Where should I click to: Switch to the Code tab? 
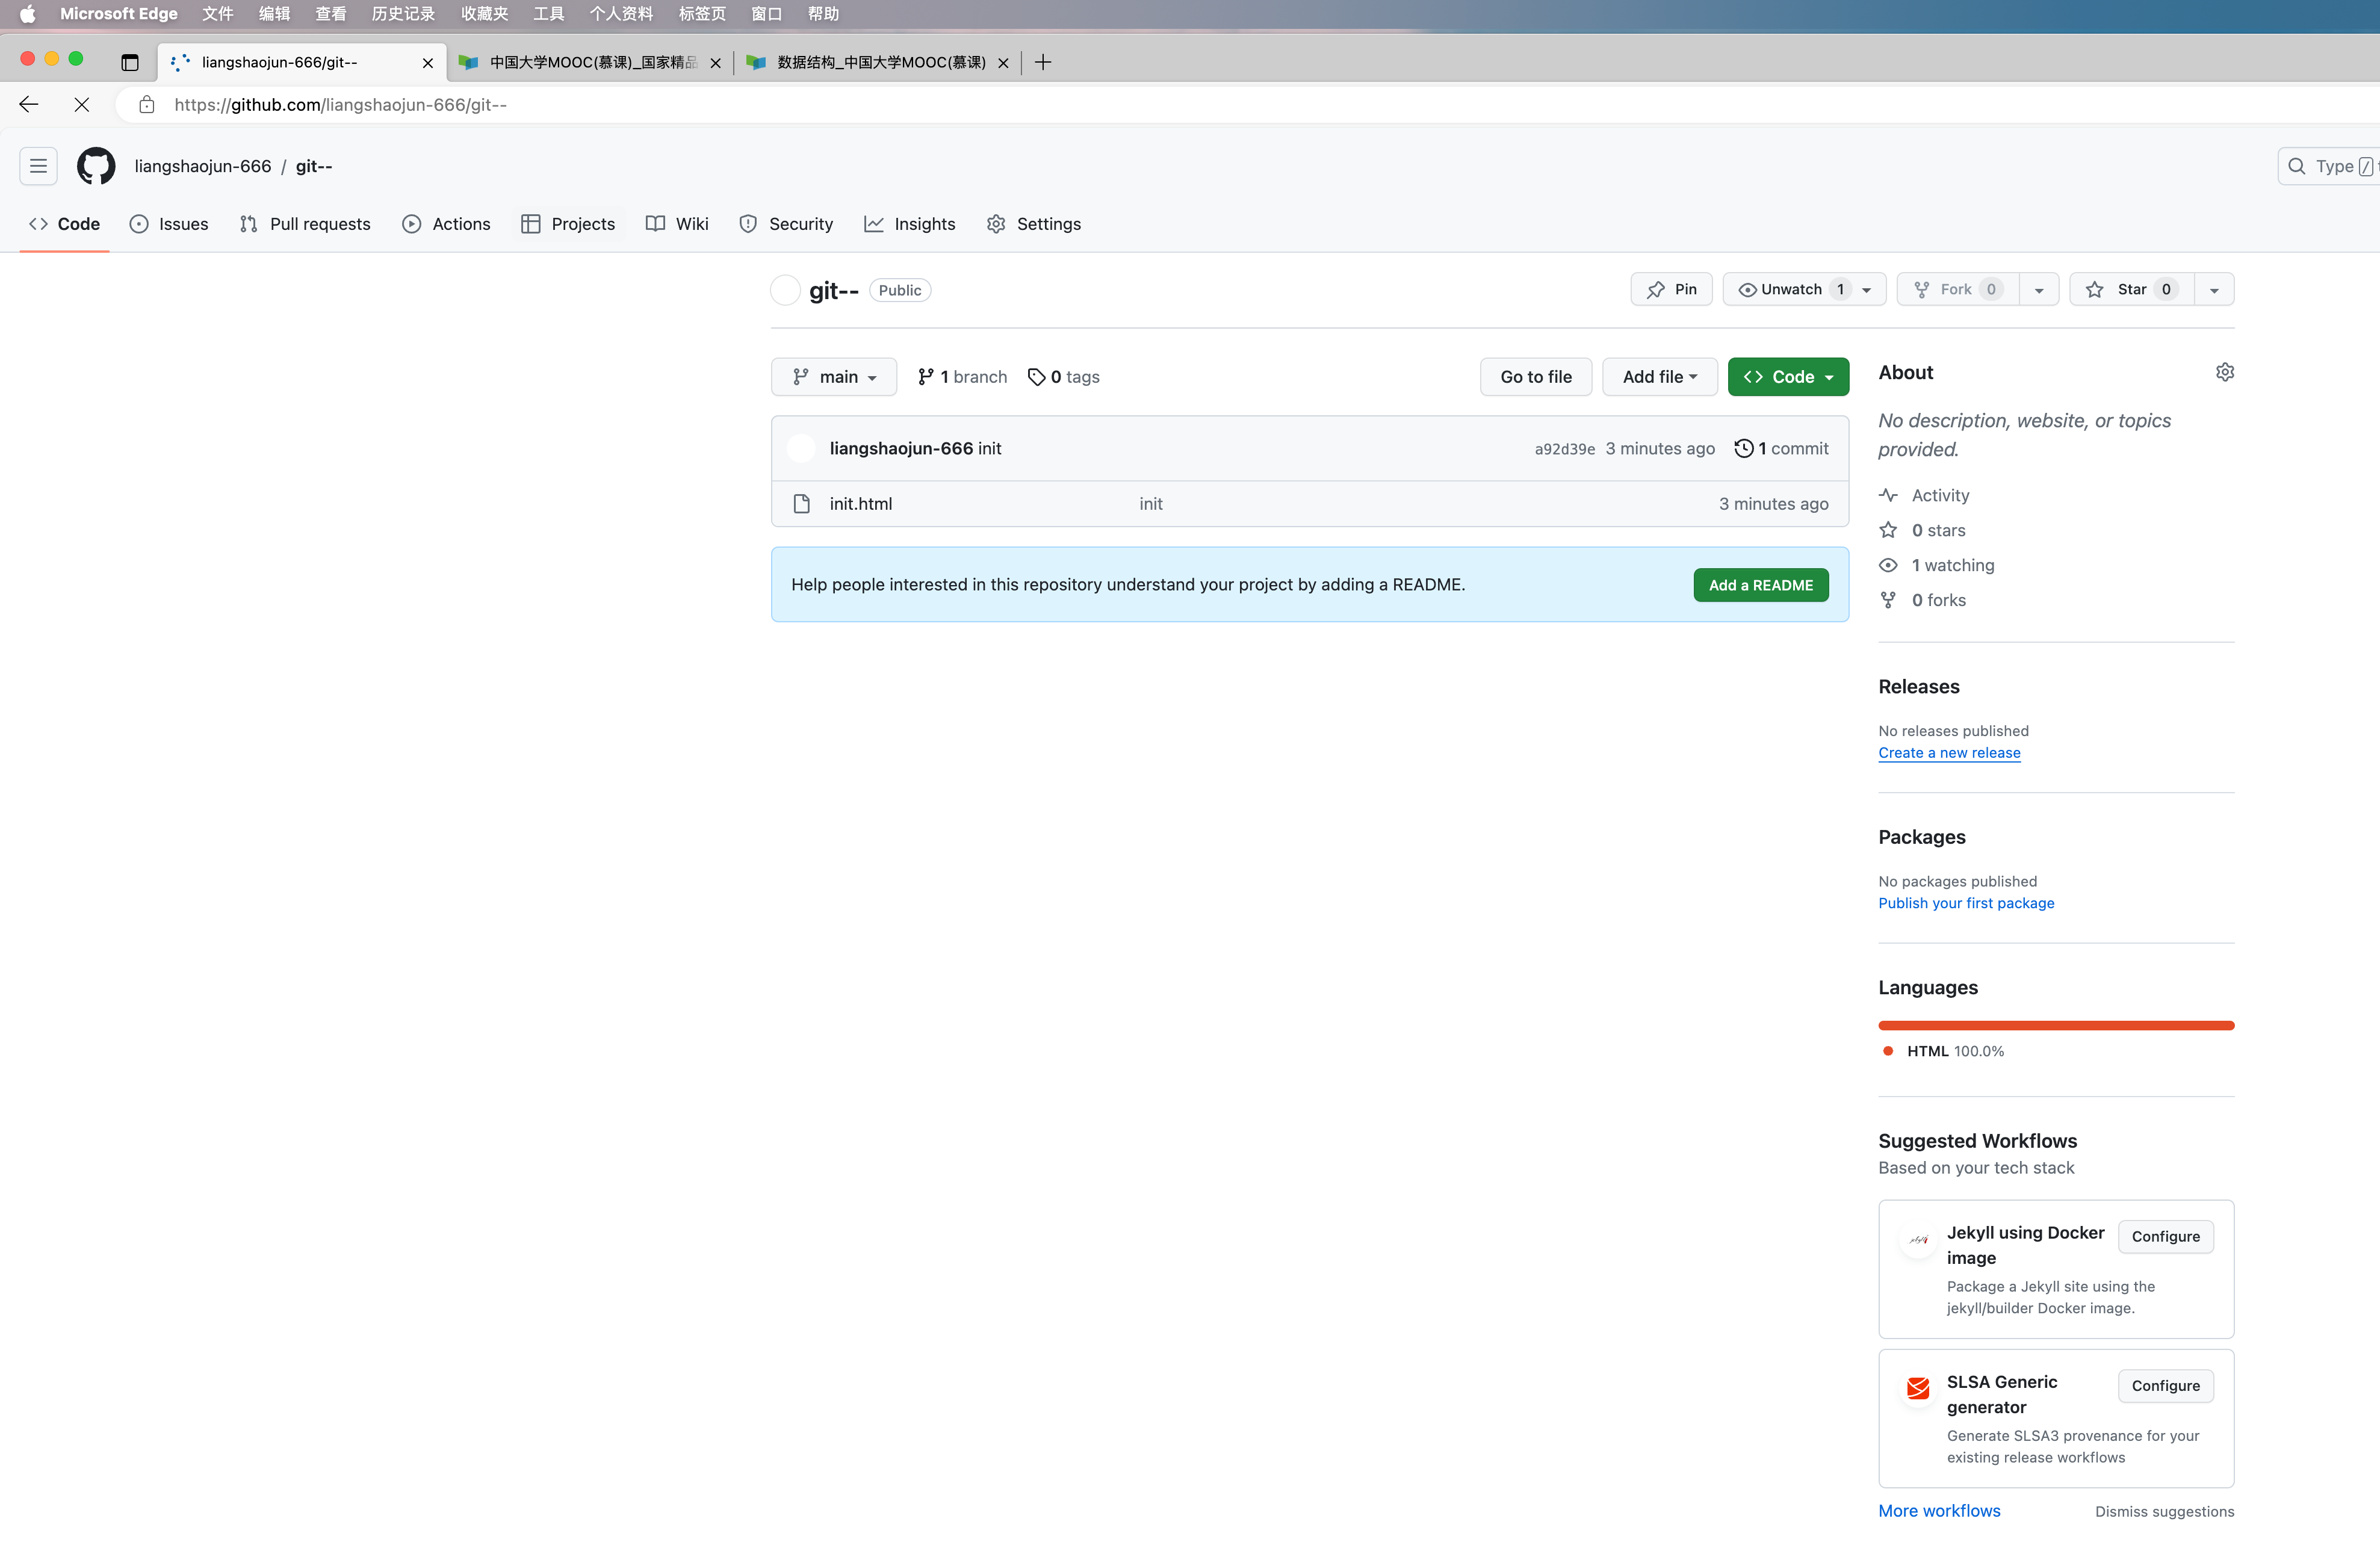pos(64,224)
